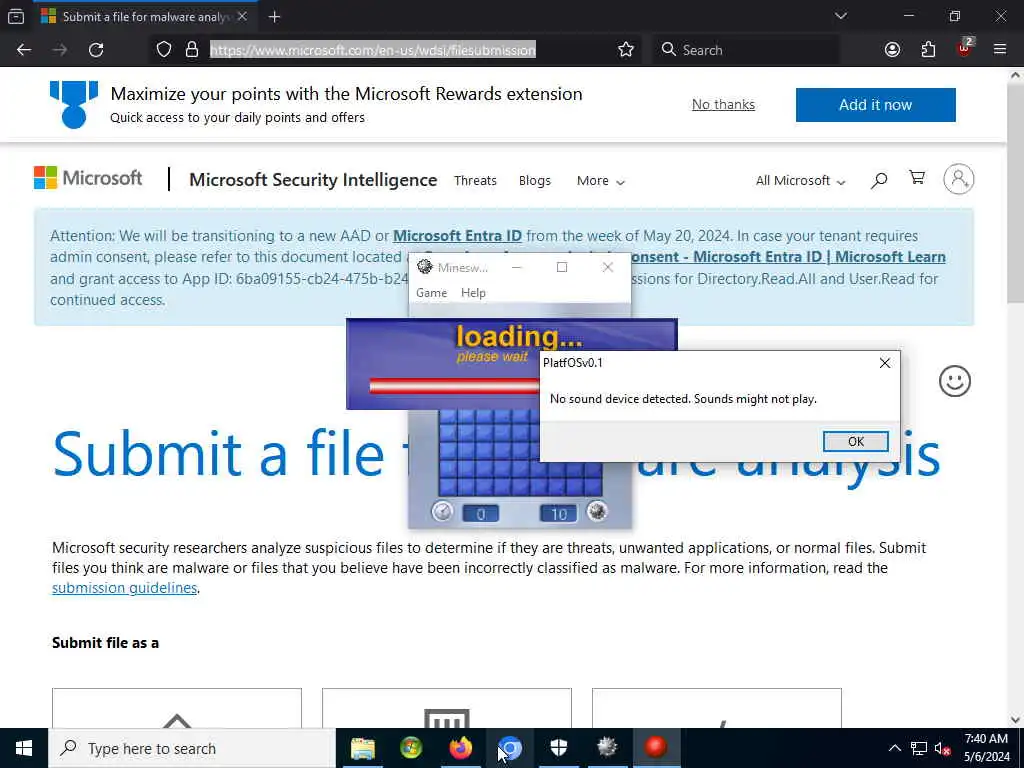Open the red ball taskbar app
This screenshot has height=768, width=1024.
656,748
